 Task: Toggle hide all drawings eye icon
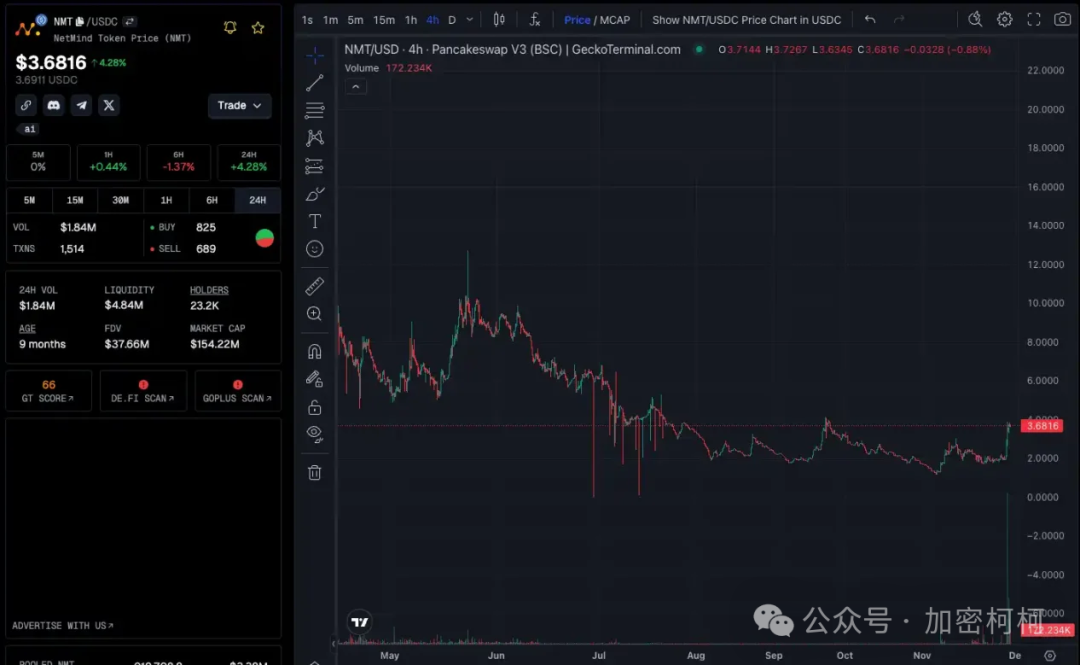click(315, 434)
